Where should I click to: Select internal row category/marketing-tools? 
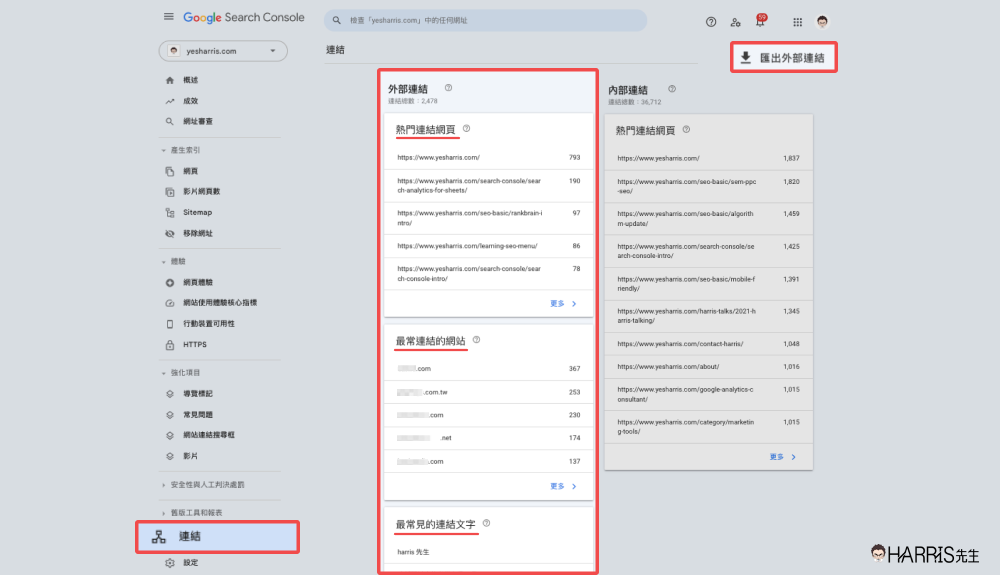[x=709, y=427]
